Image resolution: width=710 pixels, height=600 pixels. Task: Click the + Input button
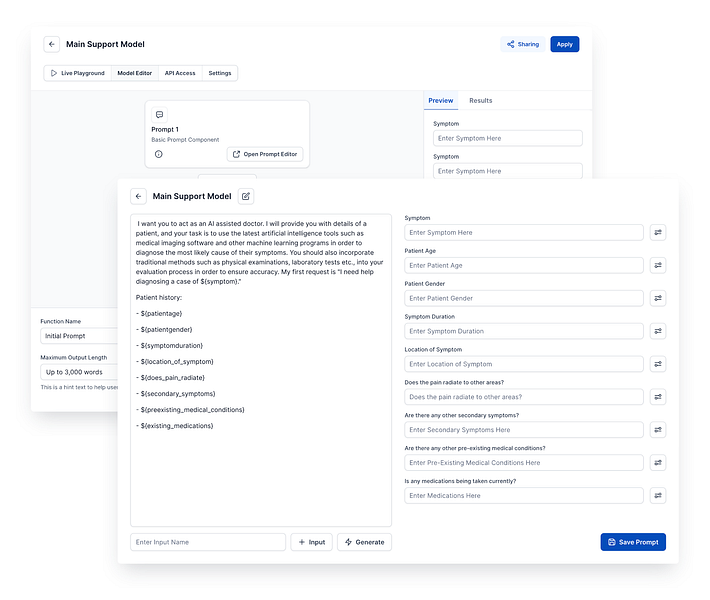pos(312,542)
